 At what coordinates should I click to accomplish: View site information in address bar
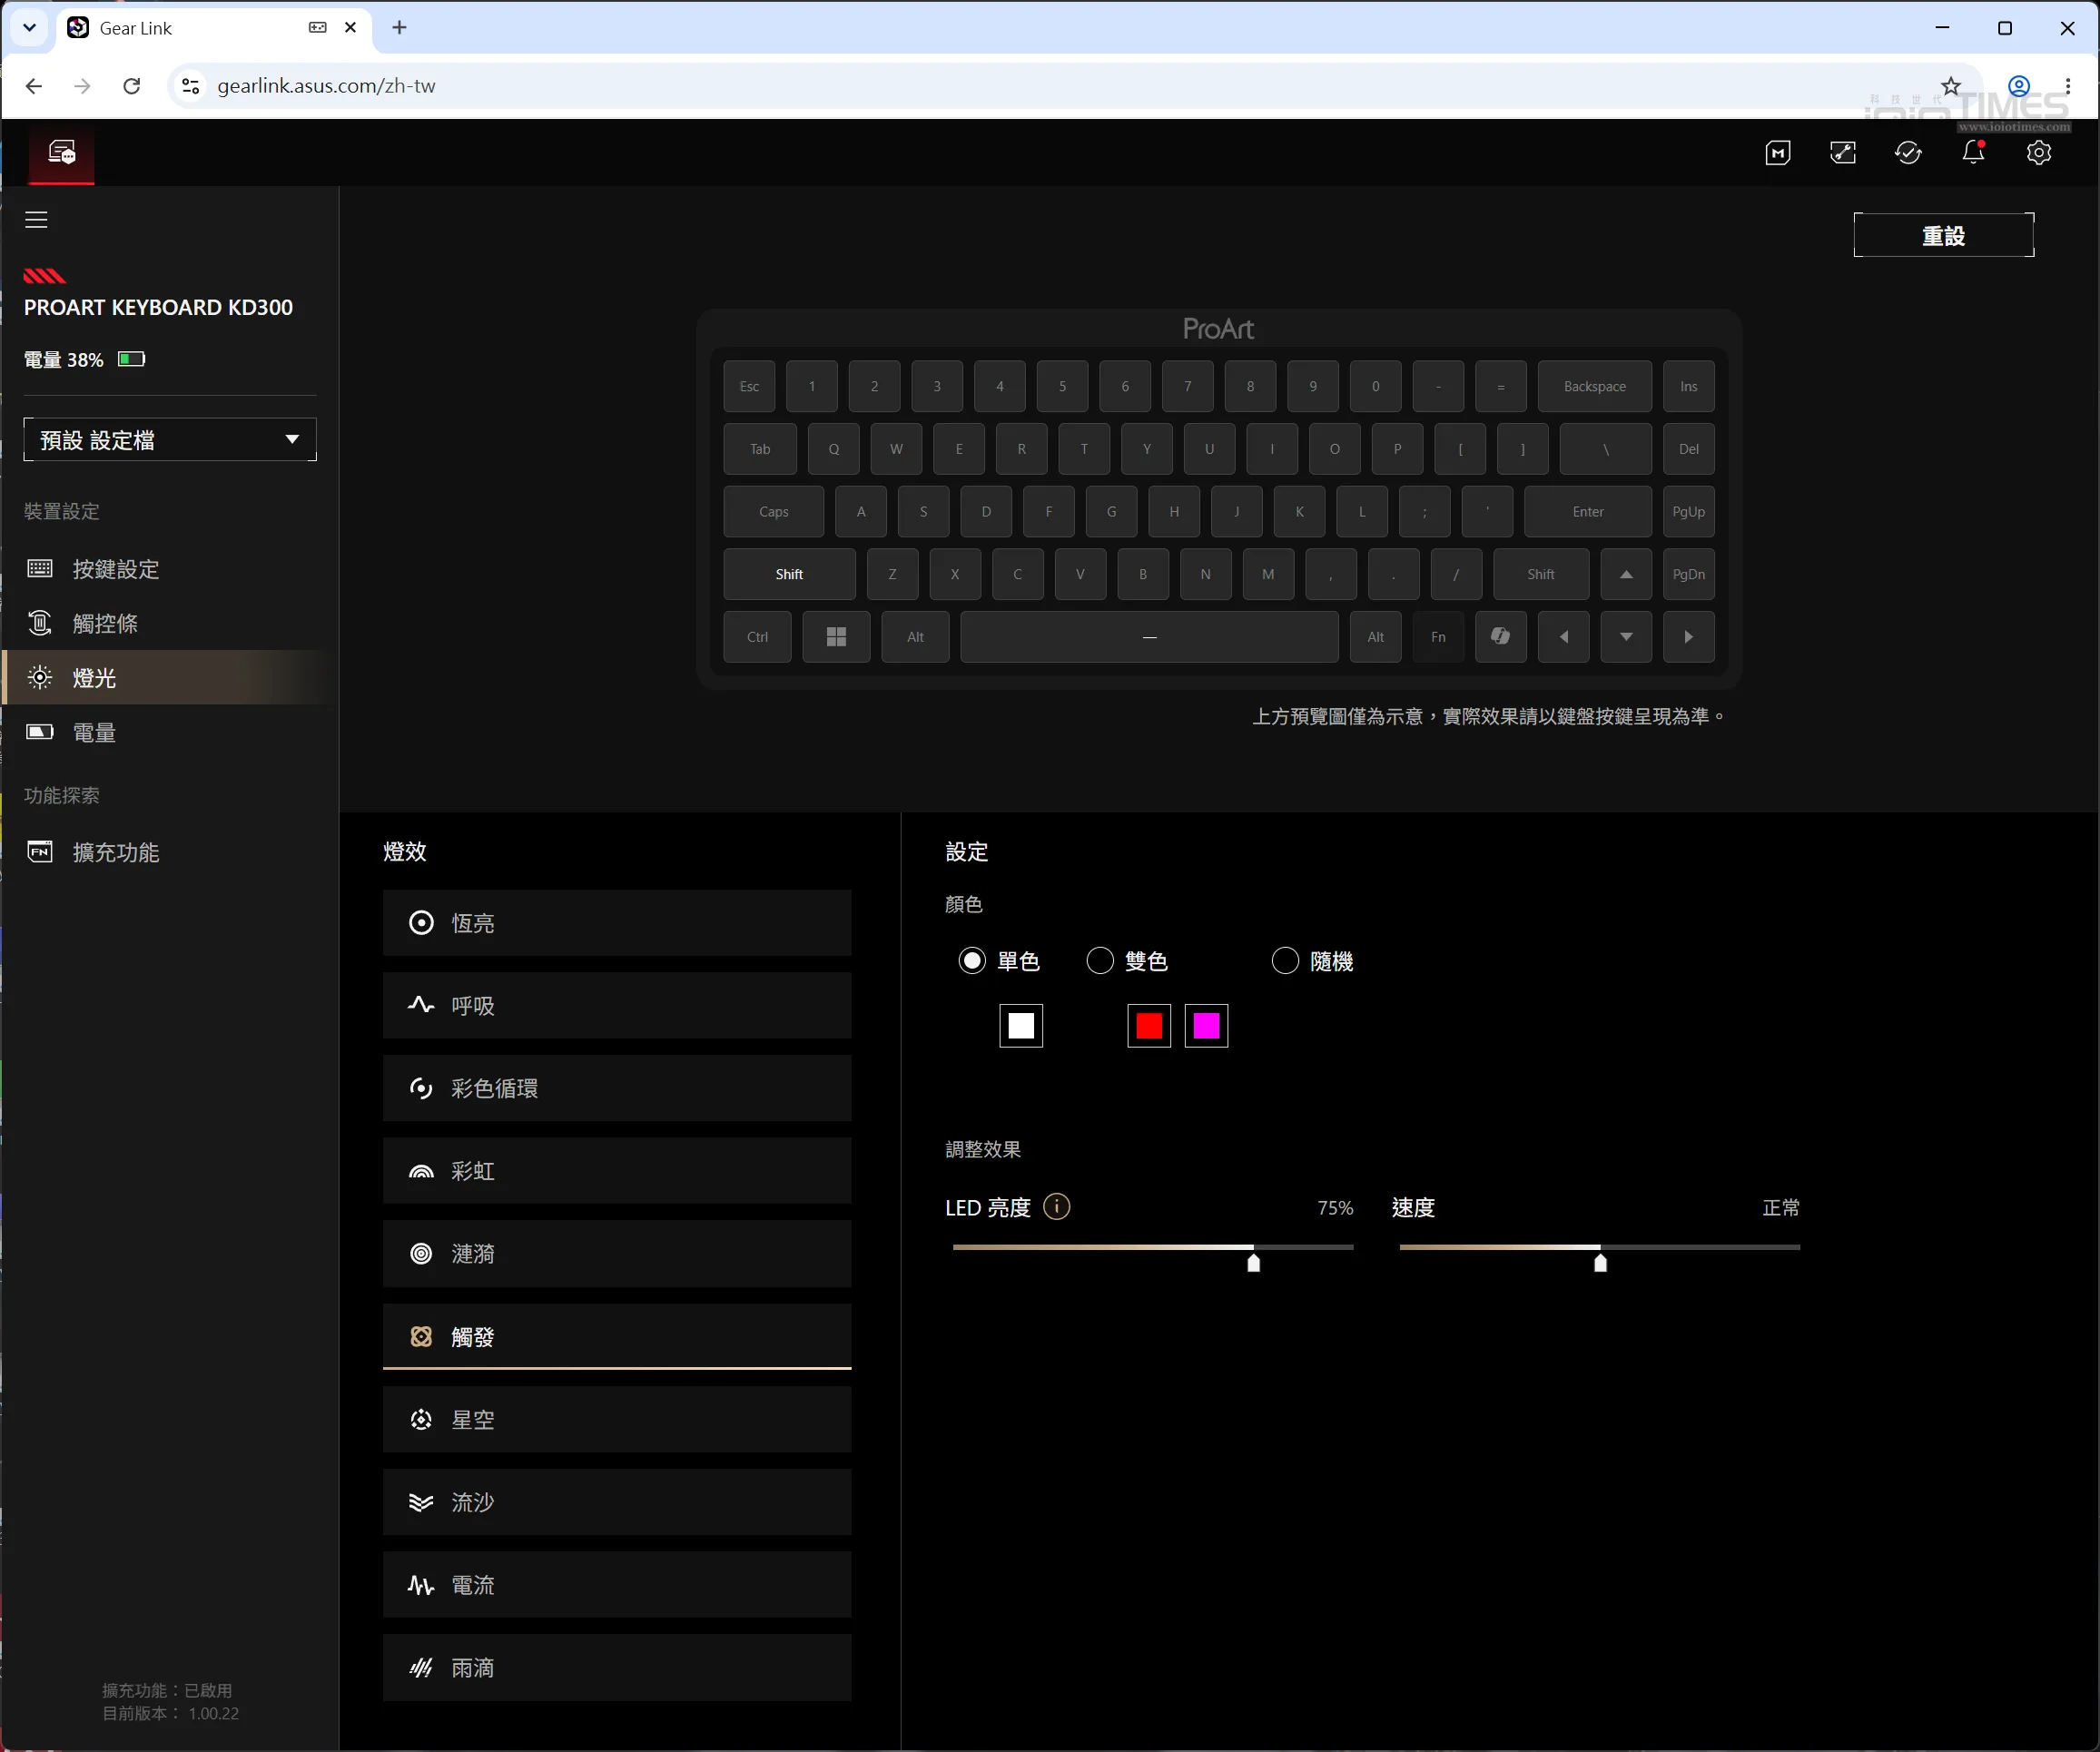(x=190, y=86)
